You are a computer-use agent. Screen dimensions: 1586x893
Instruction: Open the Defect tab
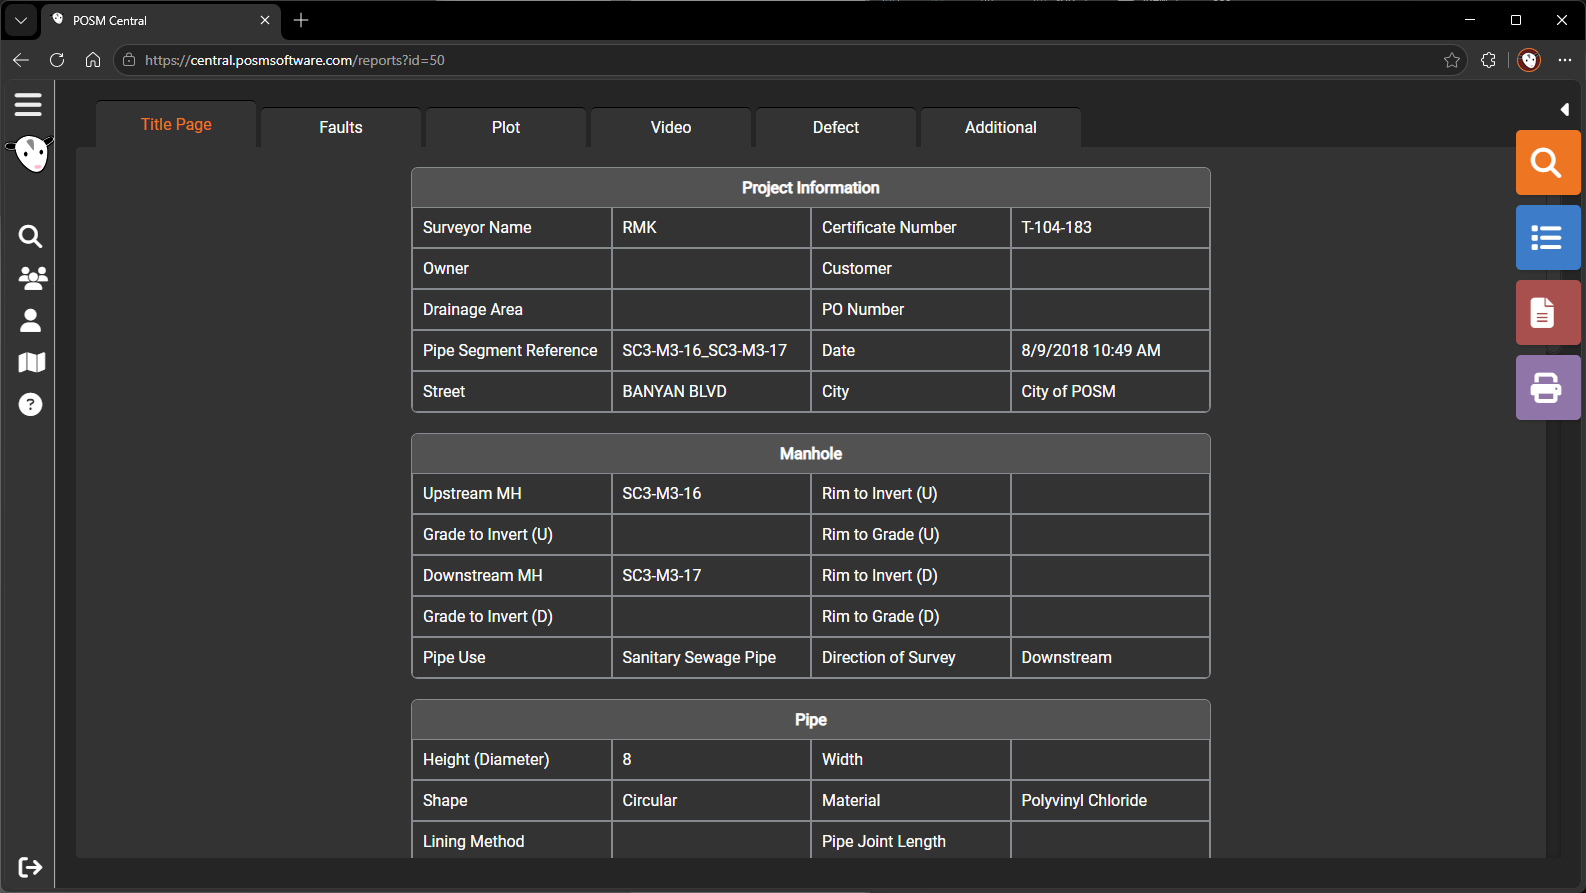[836, 127]
